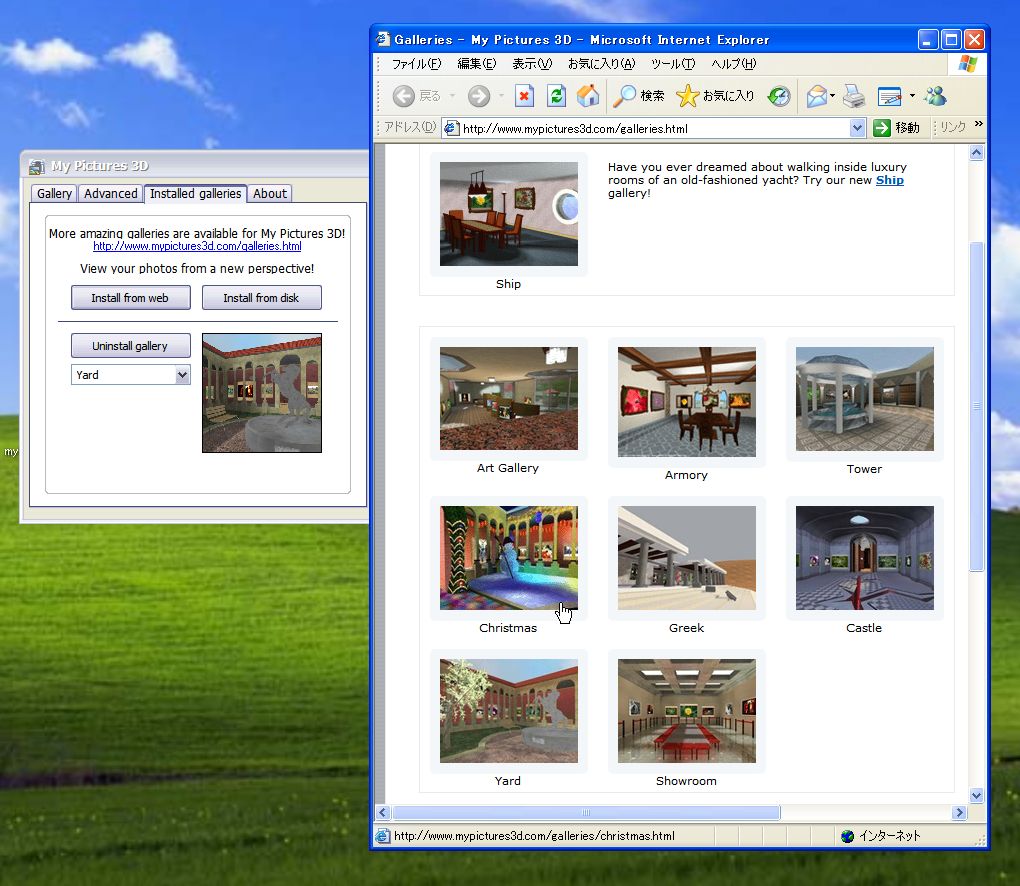Viewport: 1020px width, 886px height.
Task: Open the 編集(E) menu
Action: pyautogui.click(x=477, y=64)
